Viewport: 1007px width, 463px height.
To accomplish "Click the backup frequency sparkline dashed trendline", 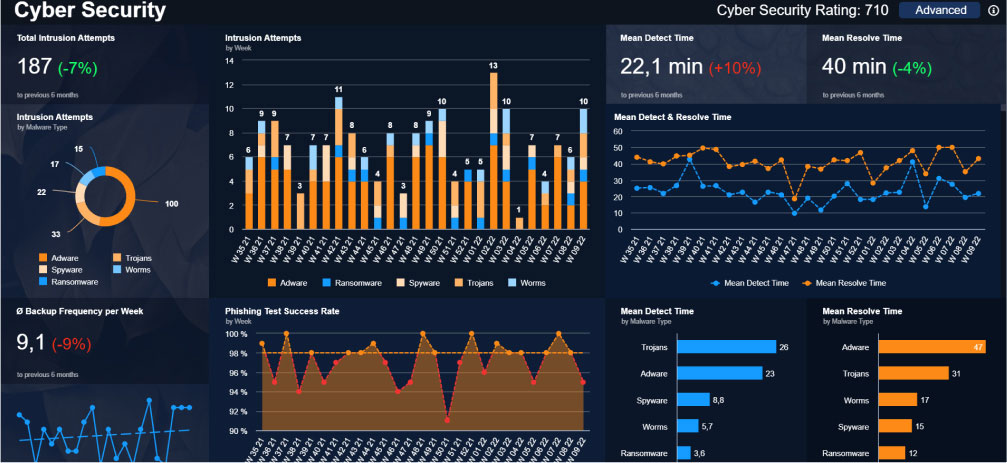I will (x=105, y=435).
